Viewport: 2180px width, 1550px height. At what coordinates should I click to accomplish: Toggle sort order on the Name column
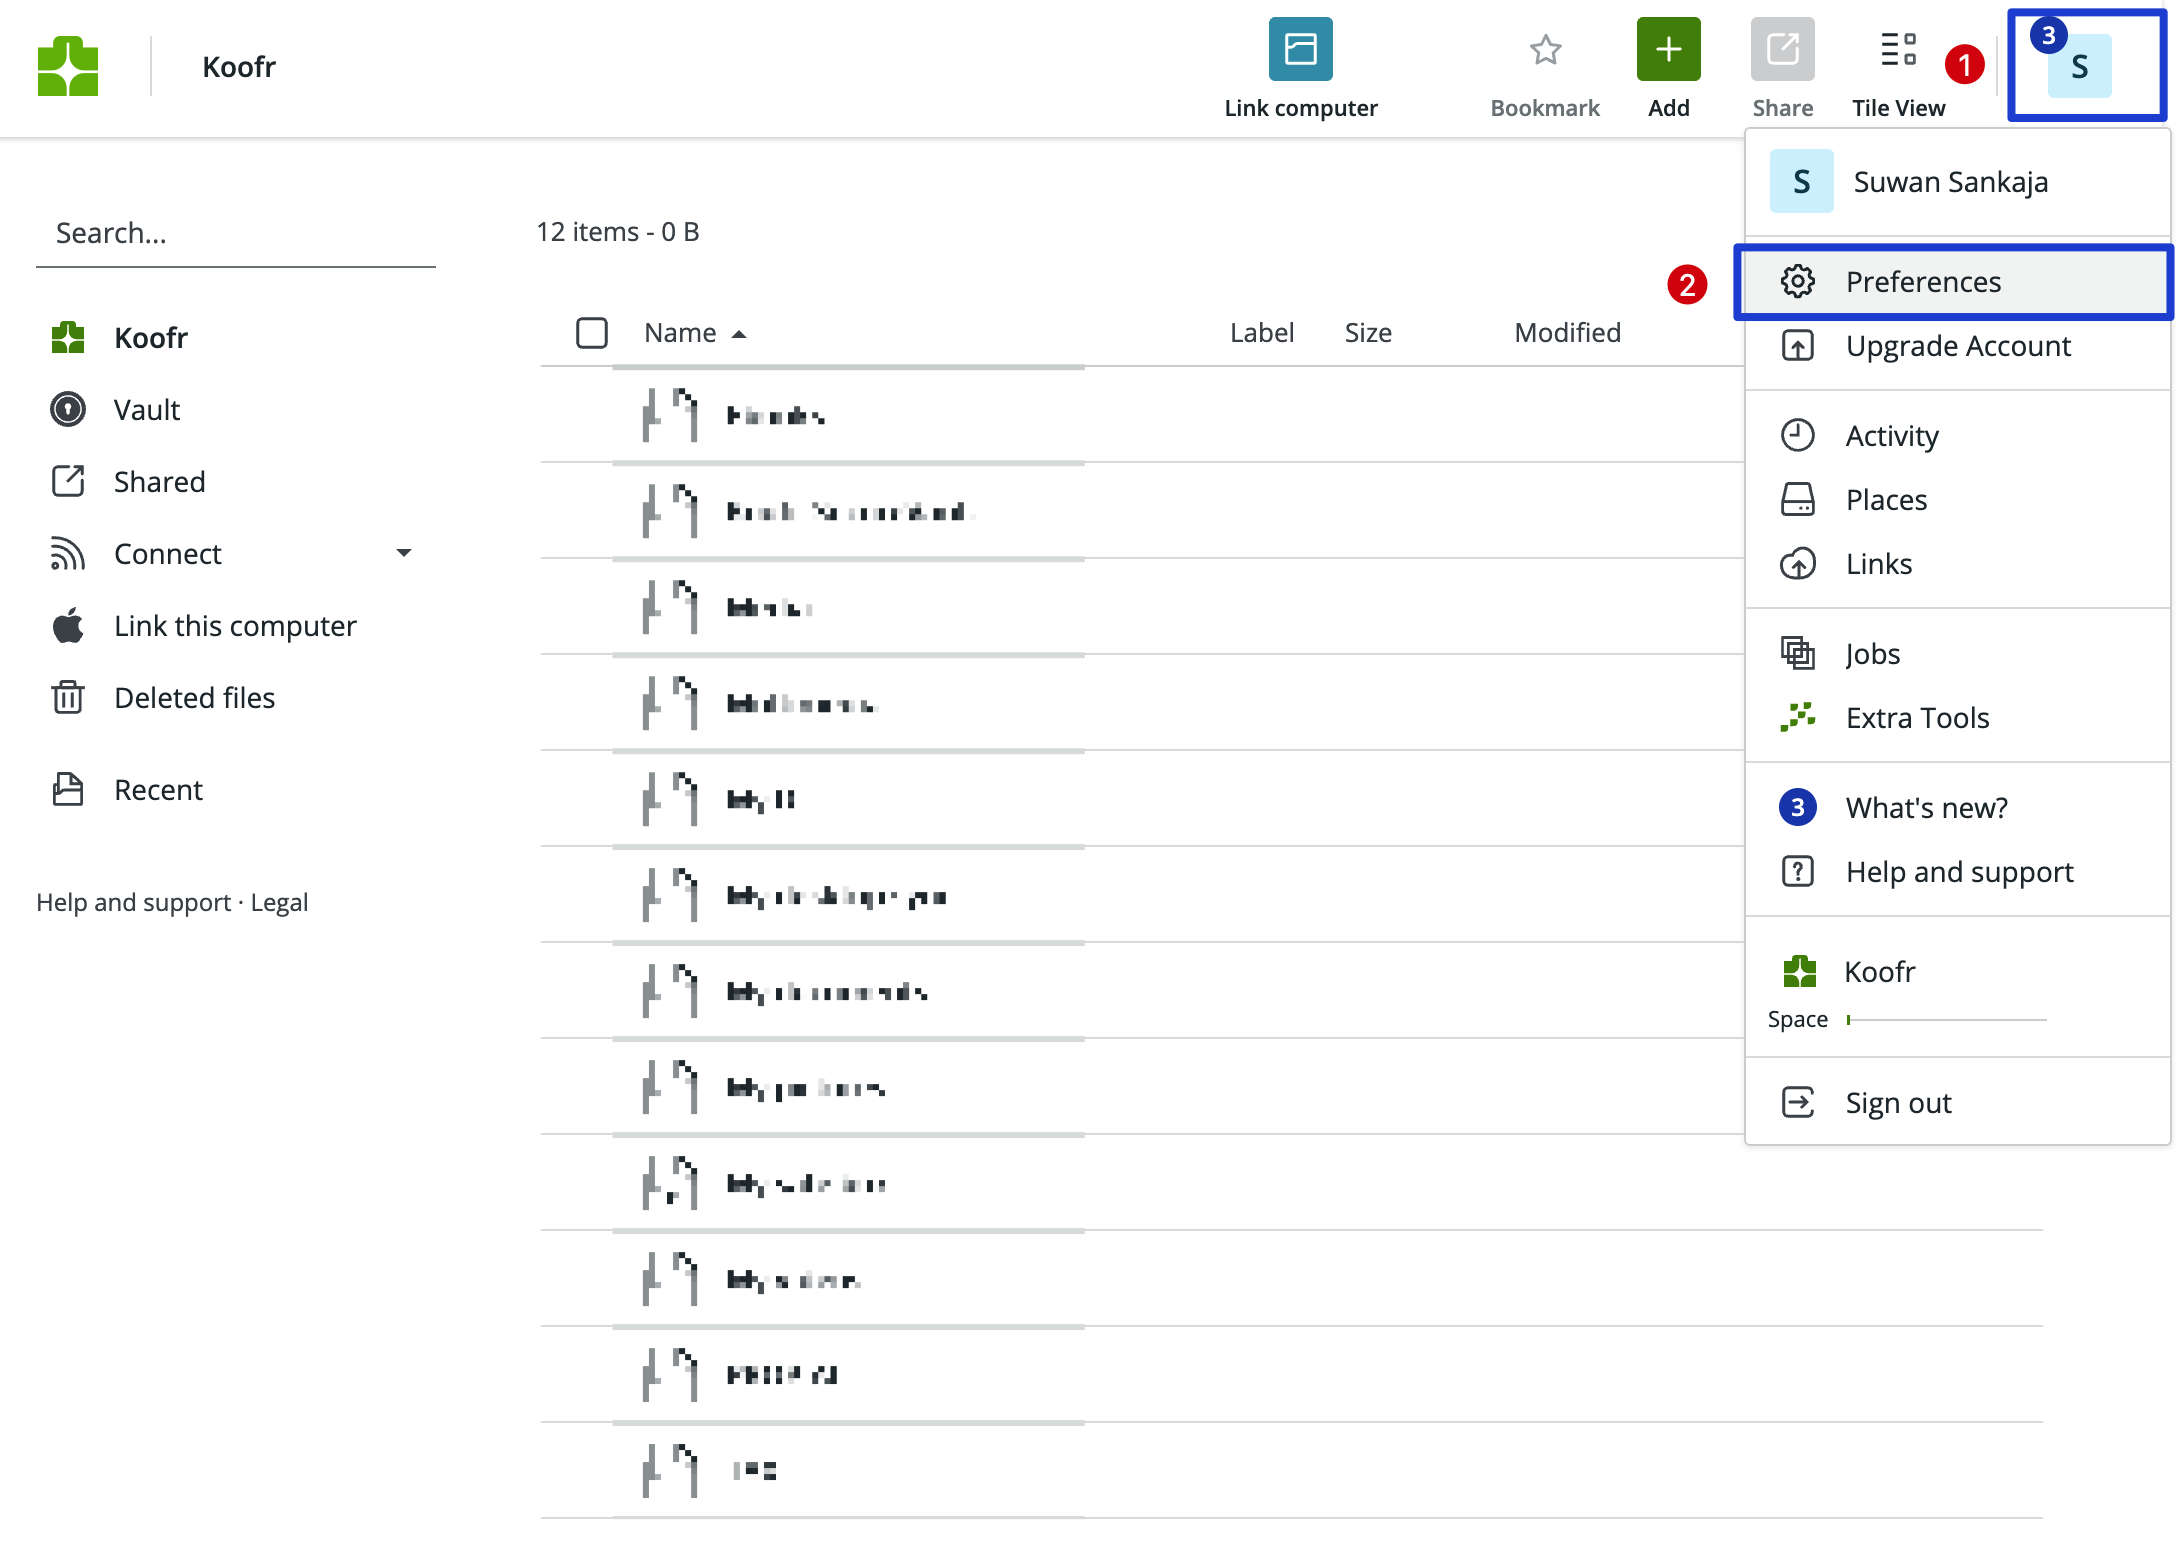693,332
